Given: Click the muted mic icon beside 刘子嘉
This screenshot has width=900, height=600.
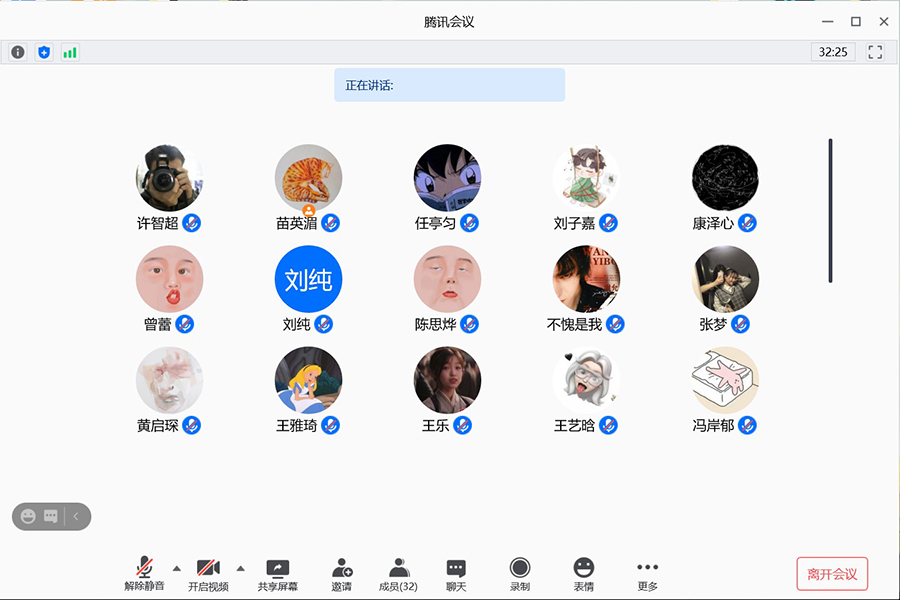Looking at the screenshot, I should [x=608, y=223].
